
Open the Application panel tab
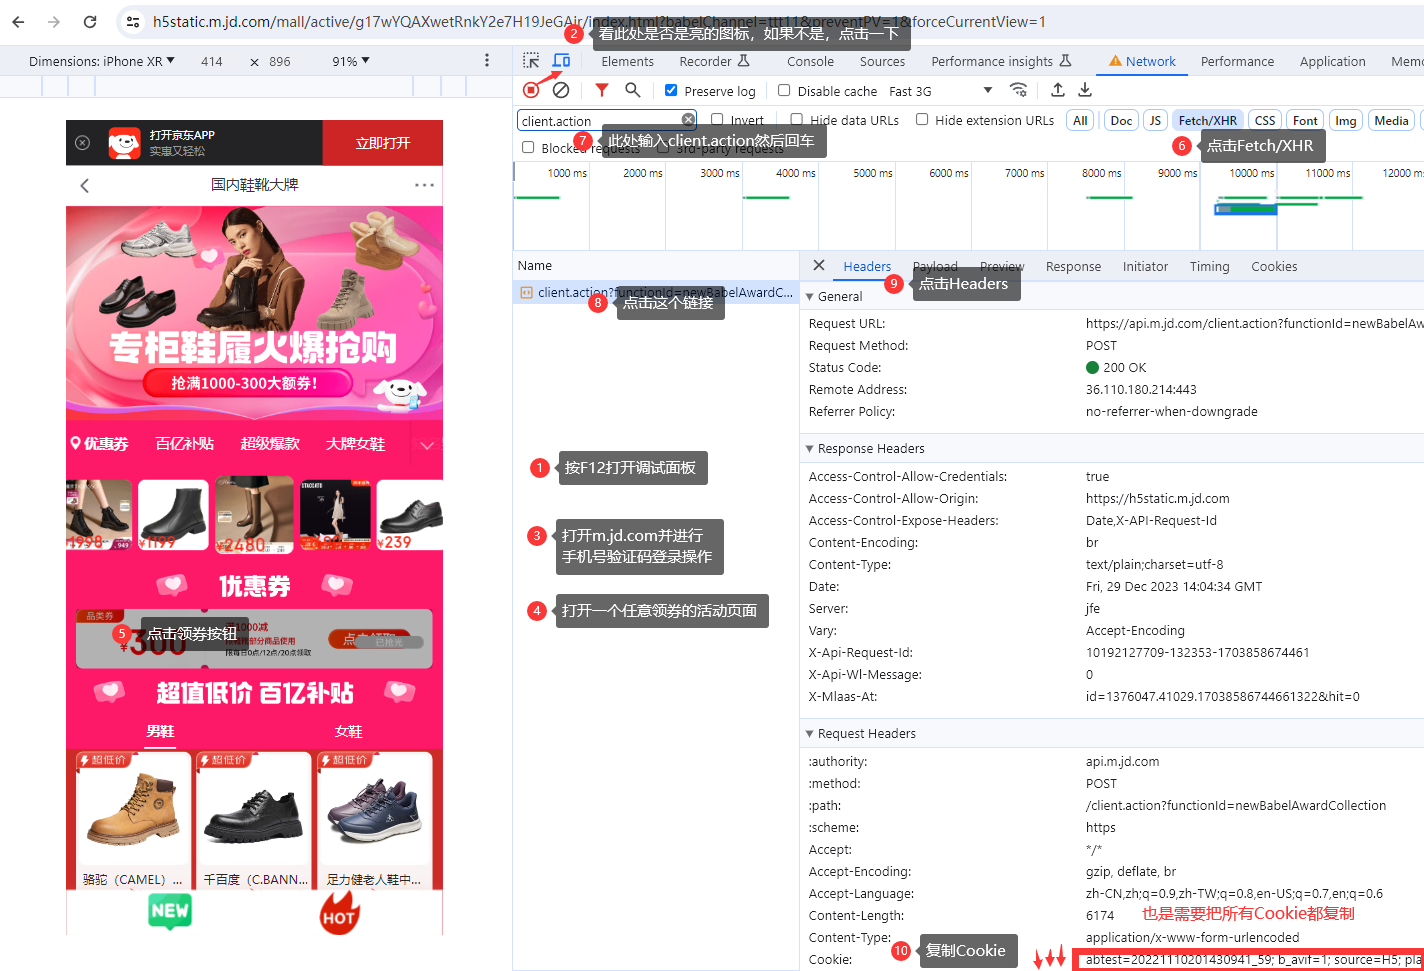pos(1332,61)
